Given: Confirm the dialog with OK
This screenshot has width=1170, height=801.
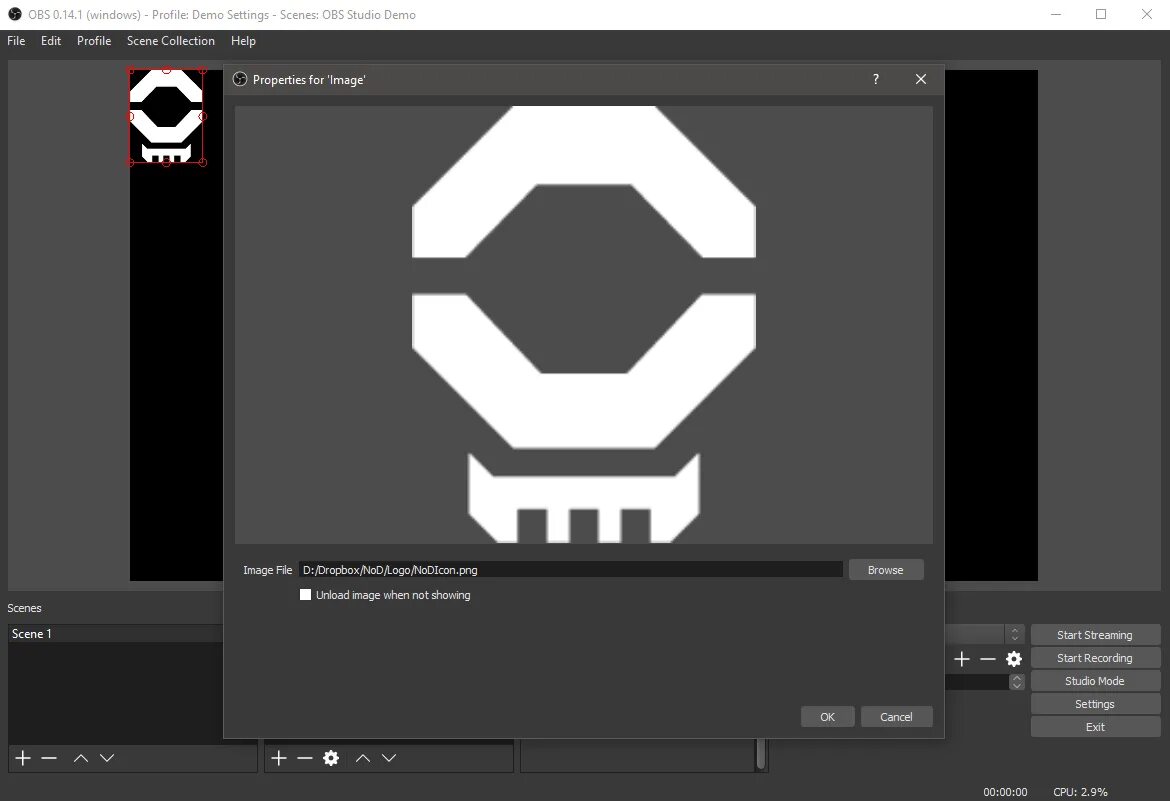Looking at the screenshot, I should tap(828, 717).
